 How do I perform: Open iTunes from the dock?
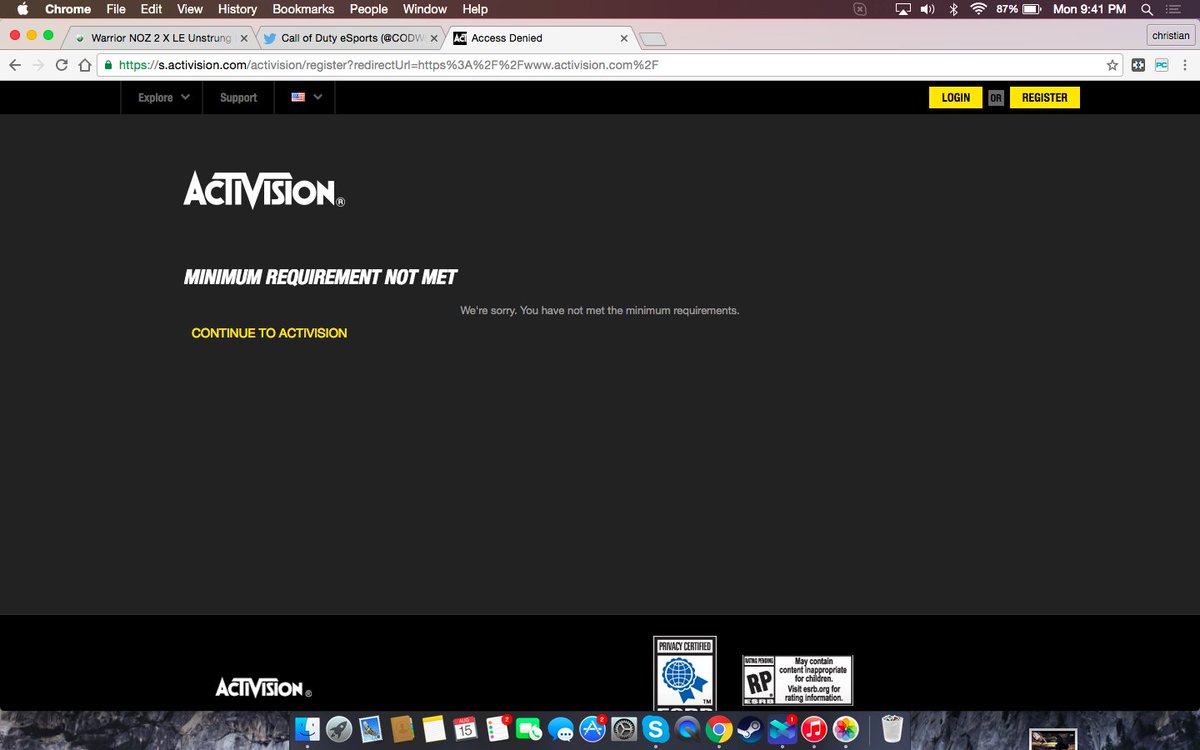click(813, 729)
